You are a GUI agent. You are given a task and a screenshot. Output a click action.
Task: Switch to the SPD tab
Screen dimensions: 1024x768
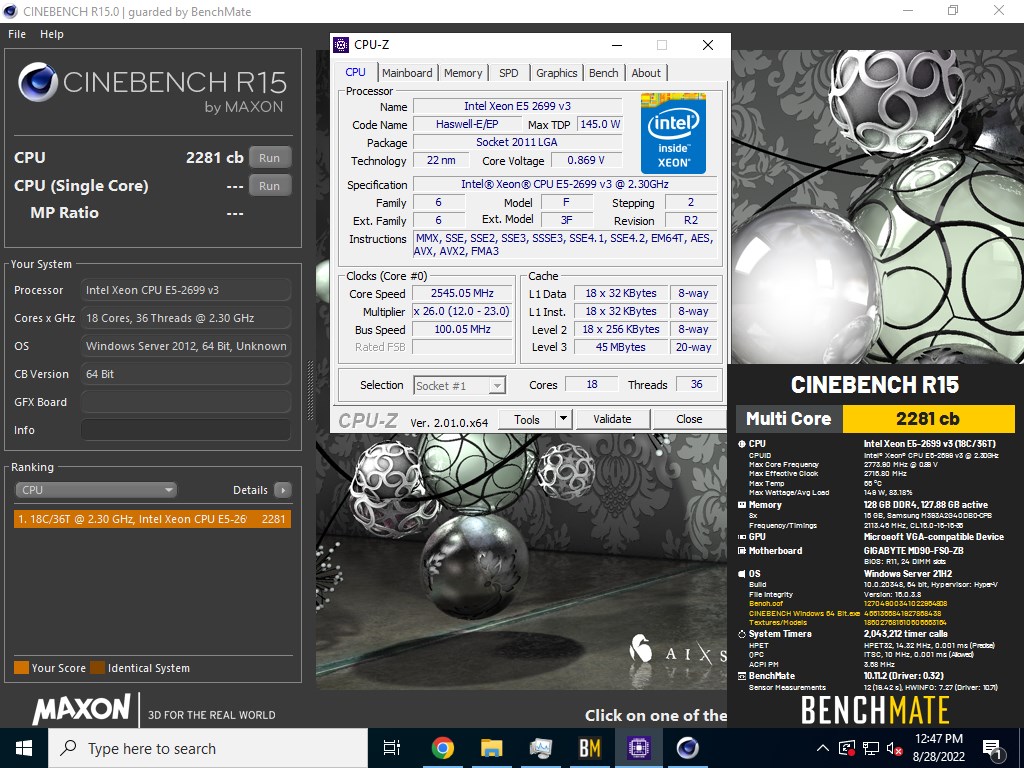pos(509,73)
